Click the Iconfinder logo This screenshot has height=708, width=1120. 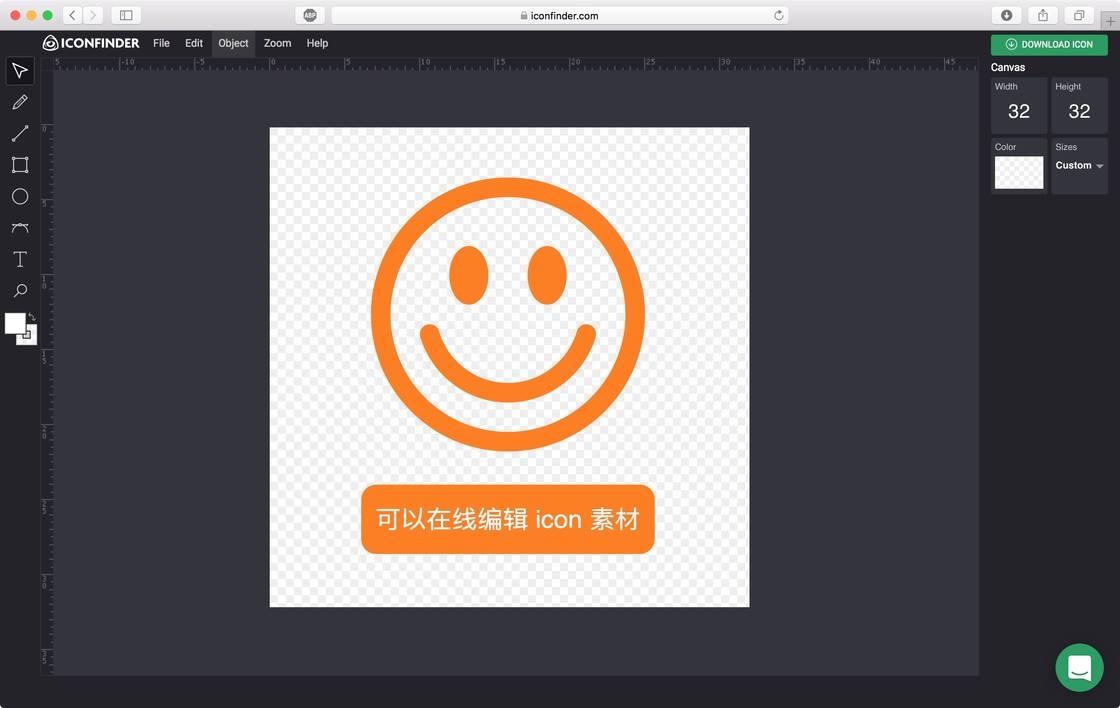tap(91, 43)
